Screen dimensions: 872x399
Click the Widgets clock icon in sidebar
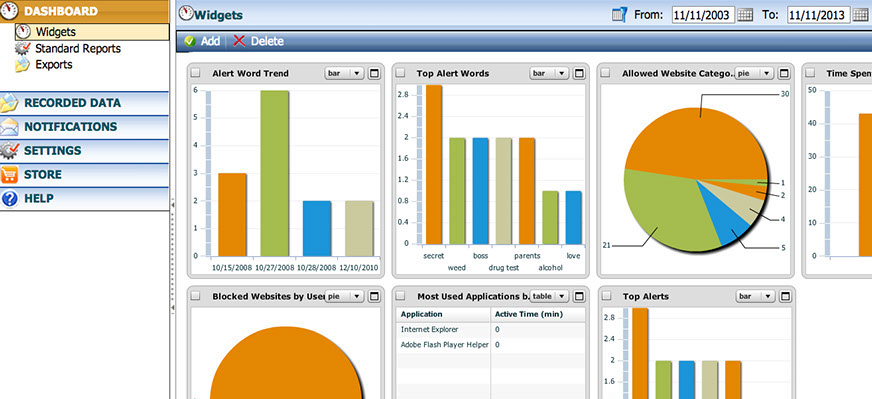click(23, 32)
